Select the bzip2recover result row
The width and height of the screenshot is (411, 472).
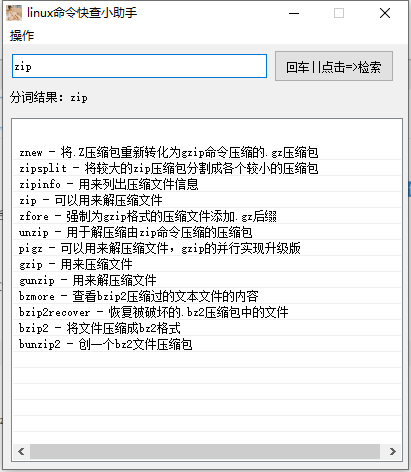(207, 312)
